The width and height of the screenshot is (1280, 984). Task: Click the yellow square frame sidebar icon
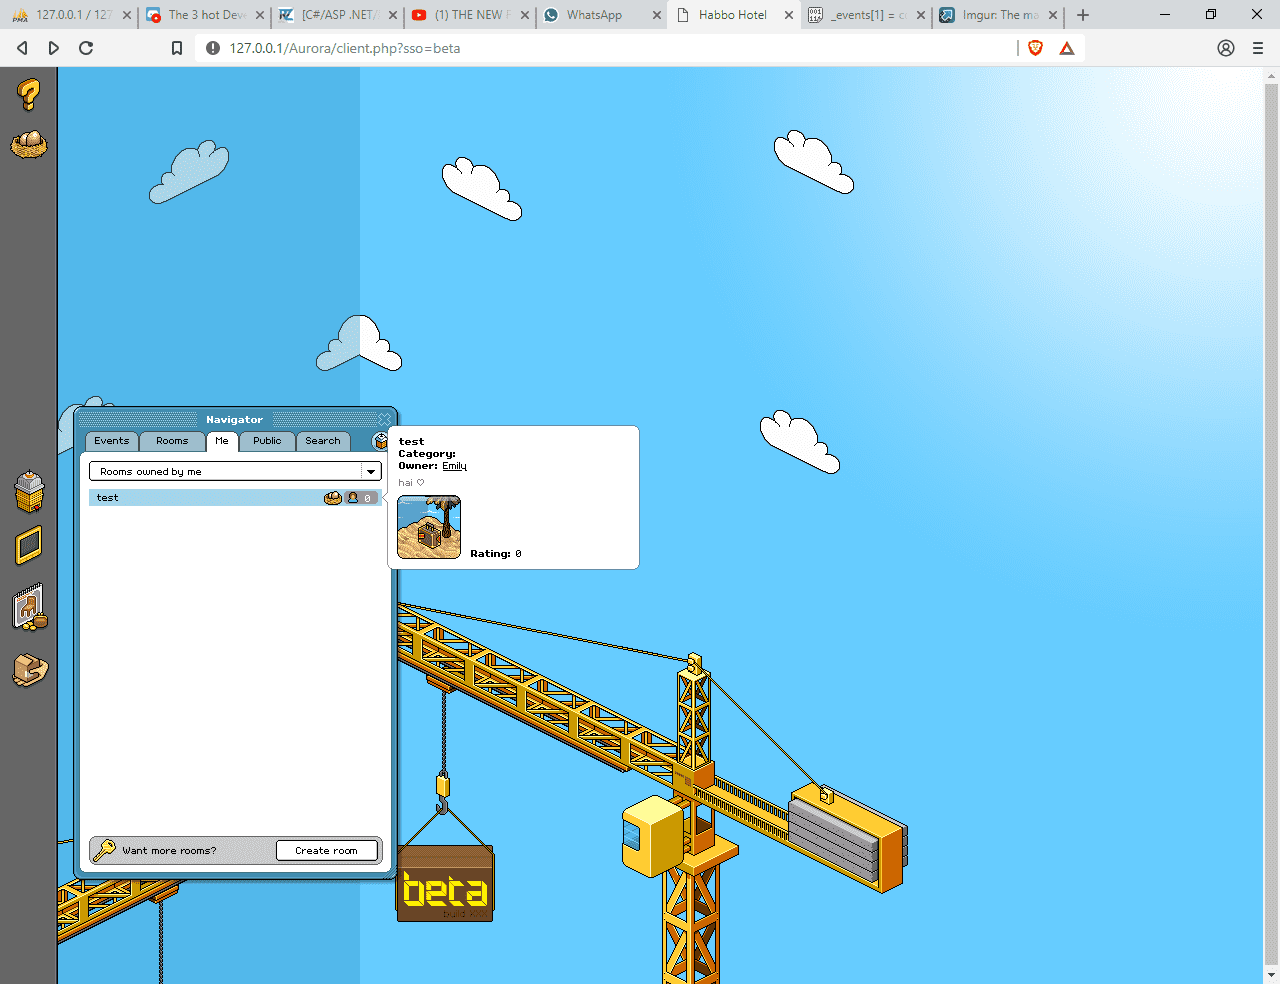[29, 545]
